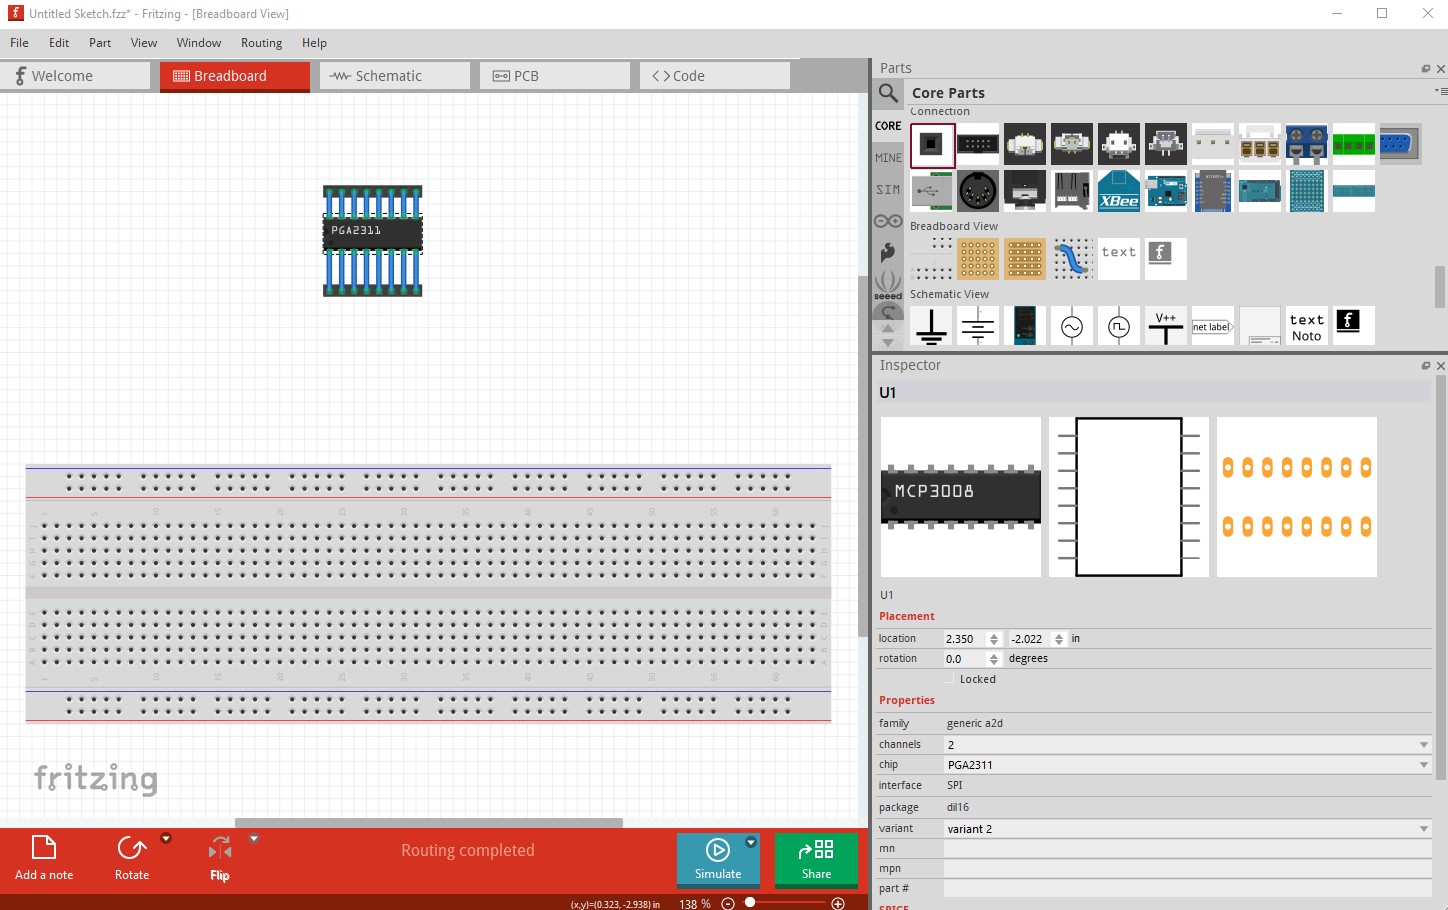Pick the first tan perfboard part
Screen dimensions: 1448x910
(978, 258)
